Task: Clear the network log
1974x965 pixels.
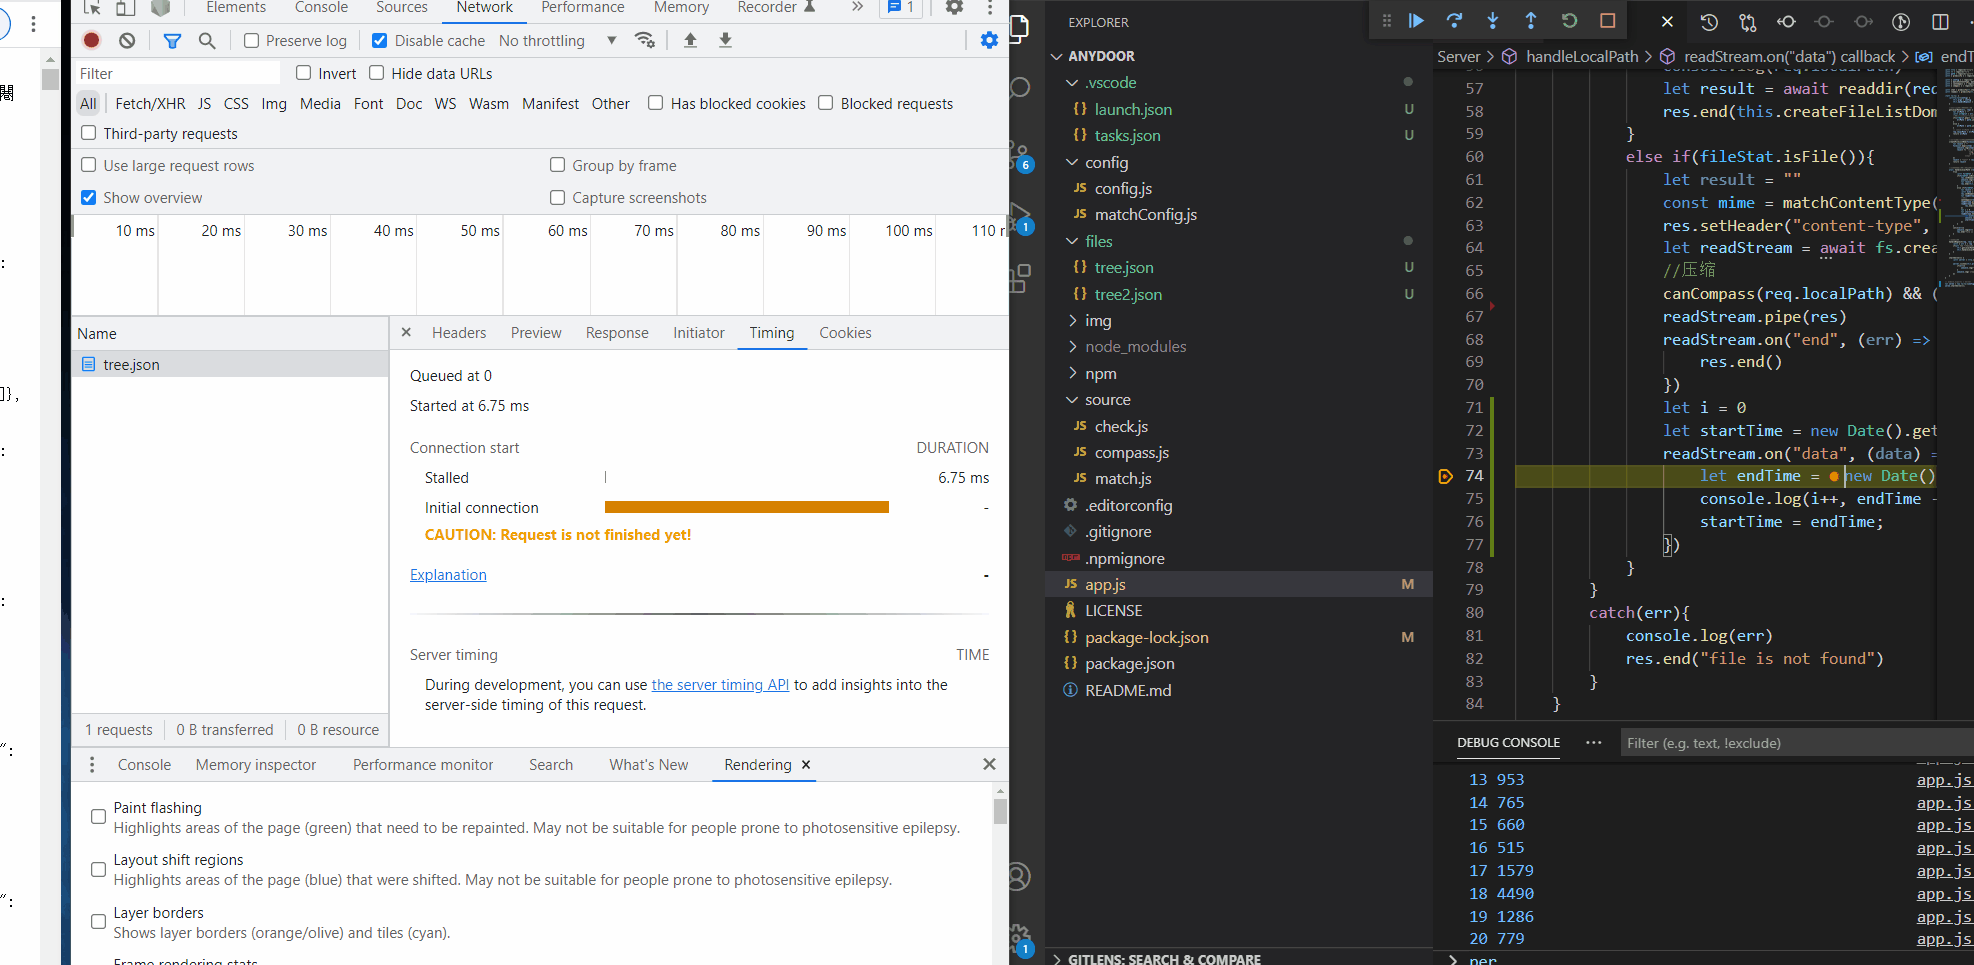Action: [x=127, y=40]
